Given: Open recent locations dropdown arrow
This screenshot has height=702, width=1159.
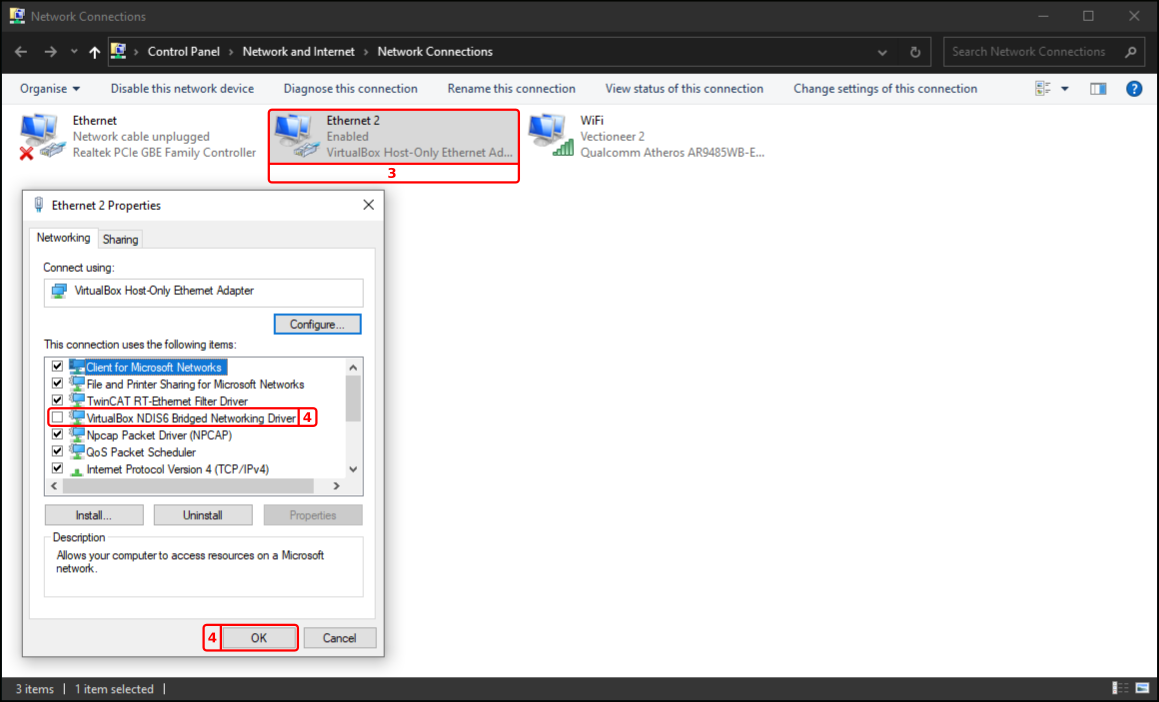Looking at the screenshot, I should (x=74, y=52).
